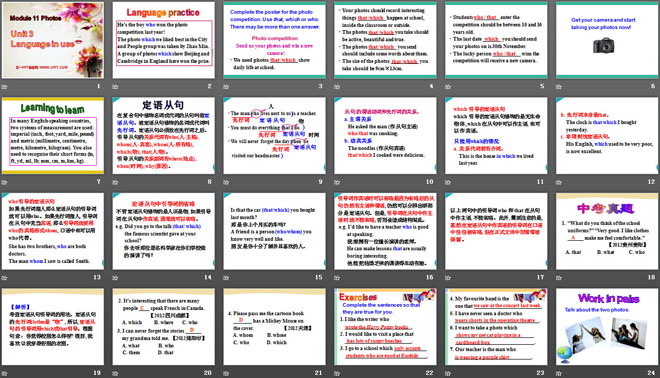The width and height of the screenshot is (660, 378).
Task: Click the animation star icon under slide 22
Action: (337, 373)
